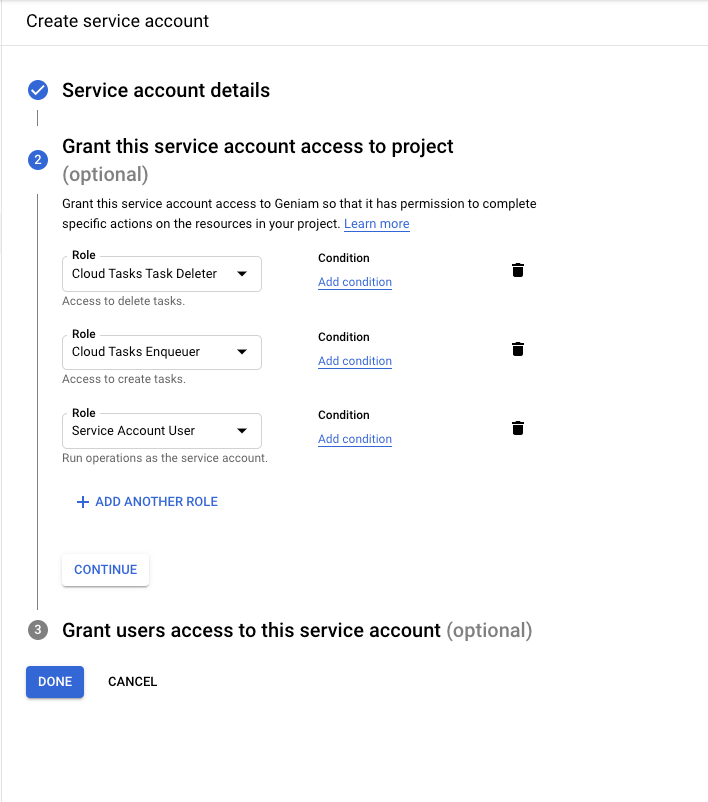708x802 pixels.
Task: Open the Learn more link
Action: point(376,224)
